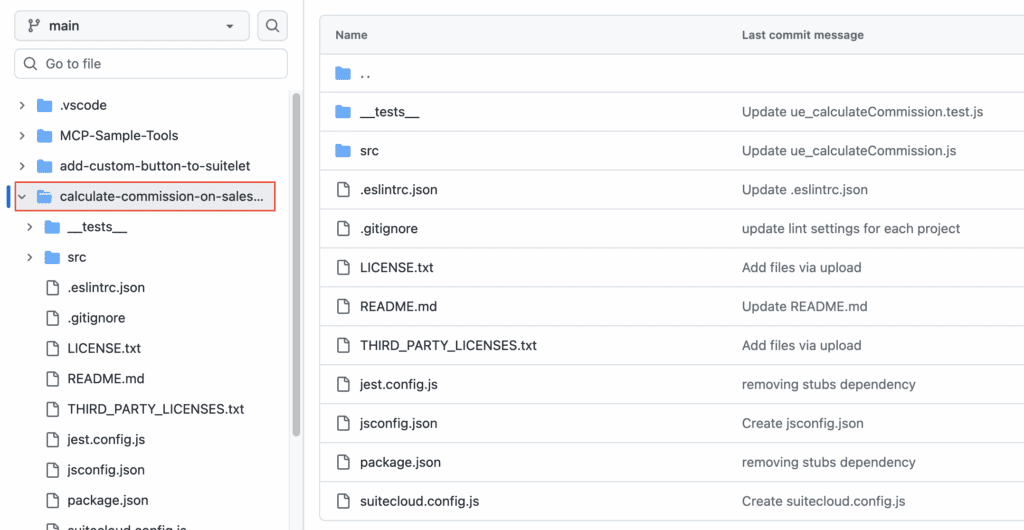Image resolution: width=1024 pixels, height=530 pixels.
Task: Open commit 'Update .eslintrc.json'
Action: point(805,190)
